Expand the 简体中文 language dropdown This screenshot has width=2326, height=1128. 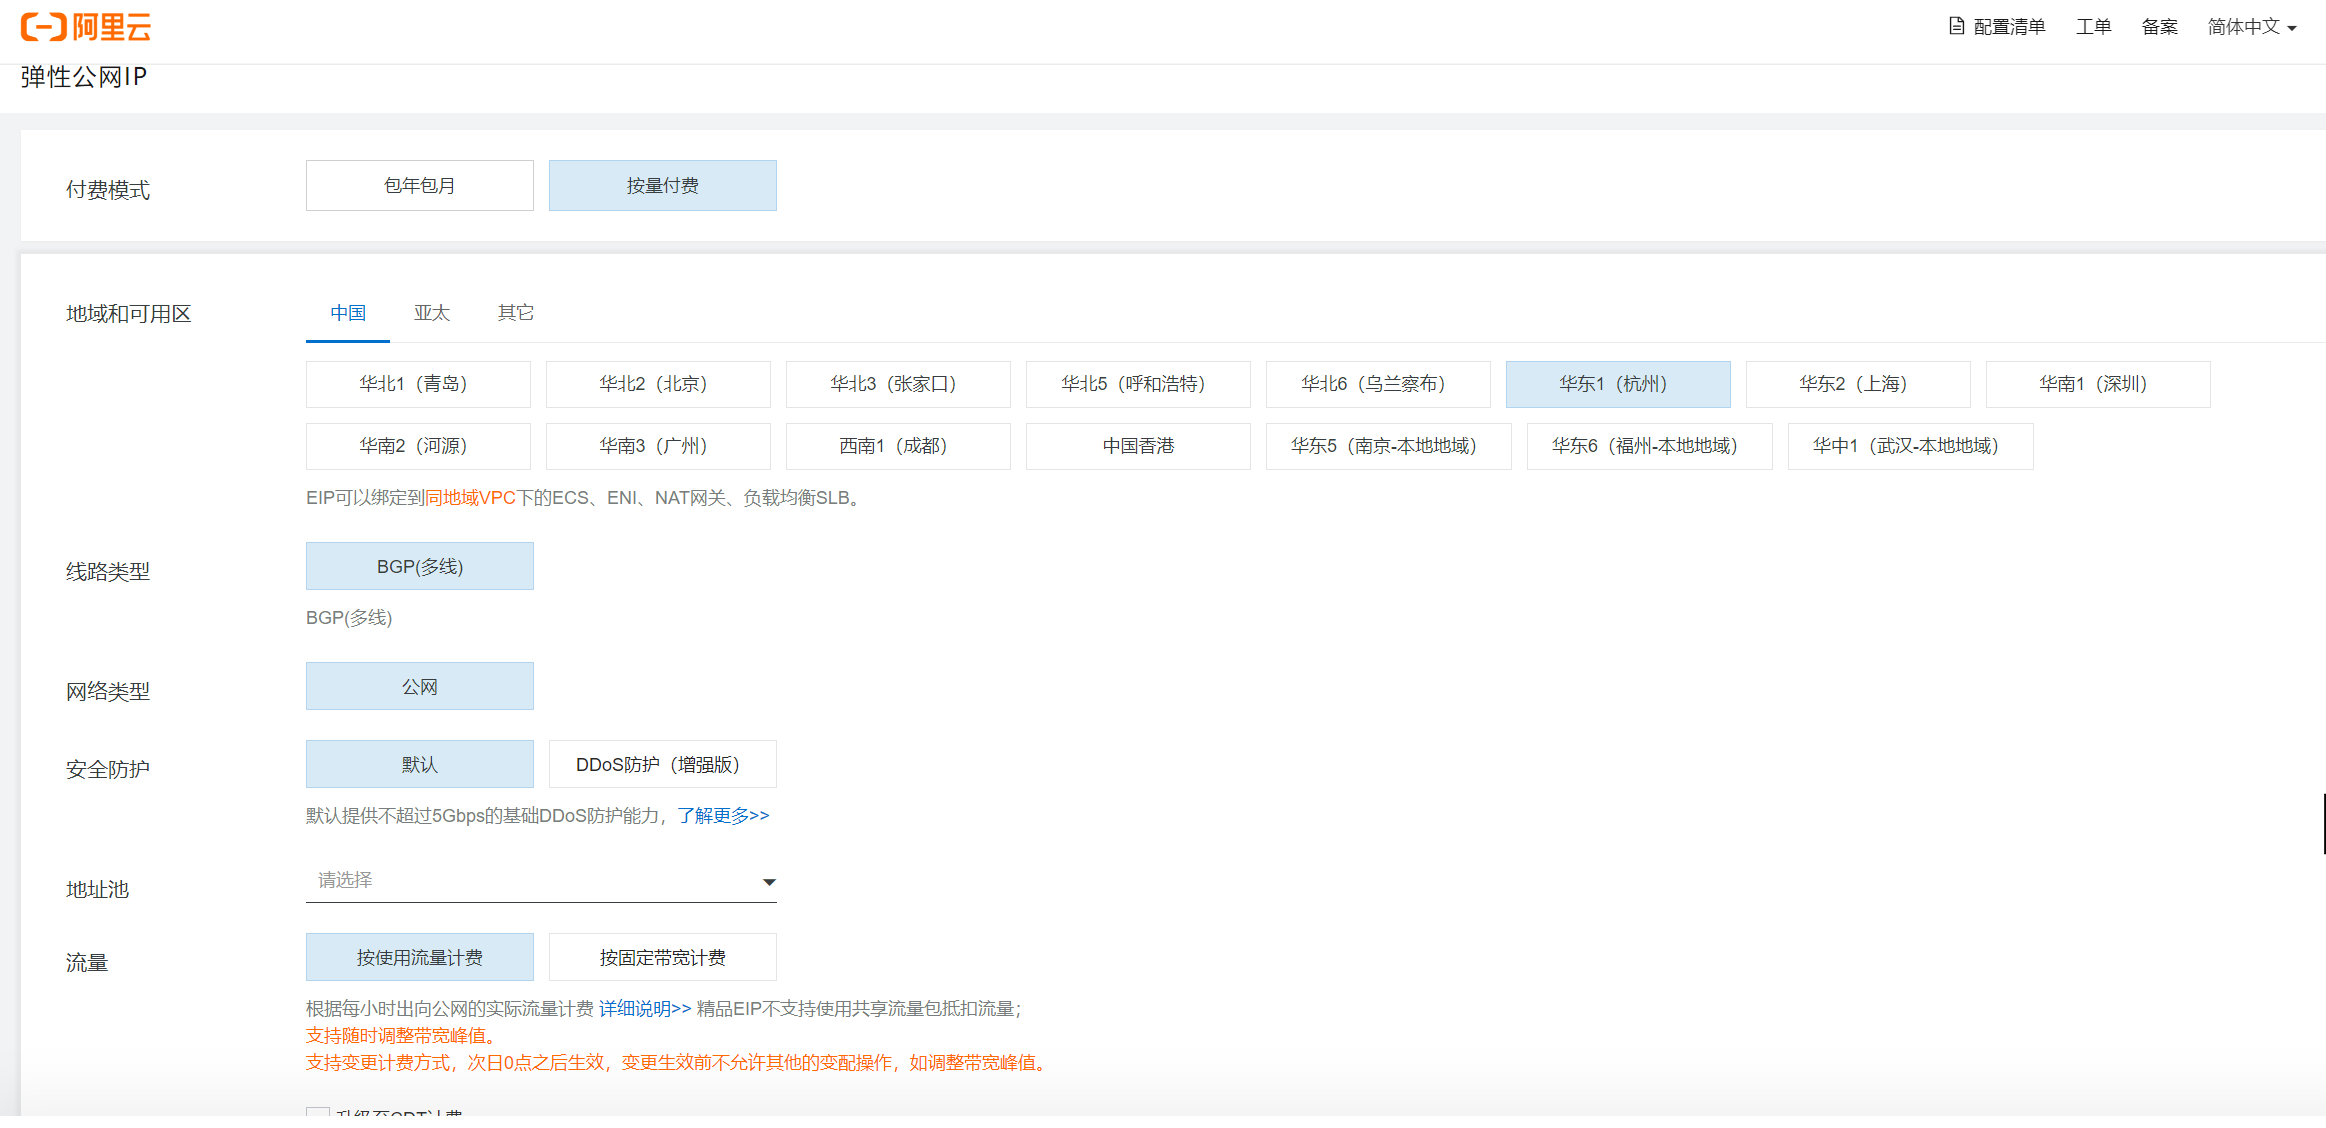pos(2251,27)
